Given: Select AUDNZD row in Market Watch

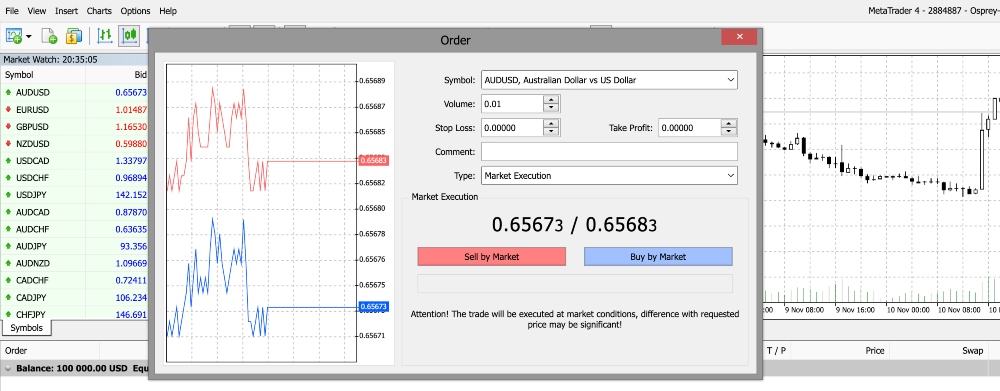Looking at the screenshot, I should (x=75, y=263).
